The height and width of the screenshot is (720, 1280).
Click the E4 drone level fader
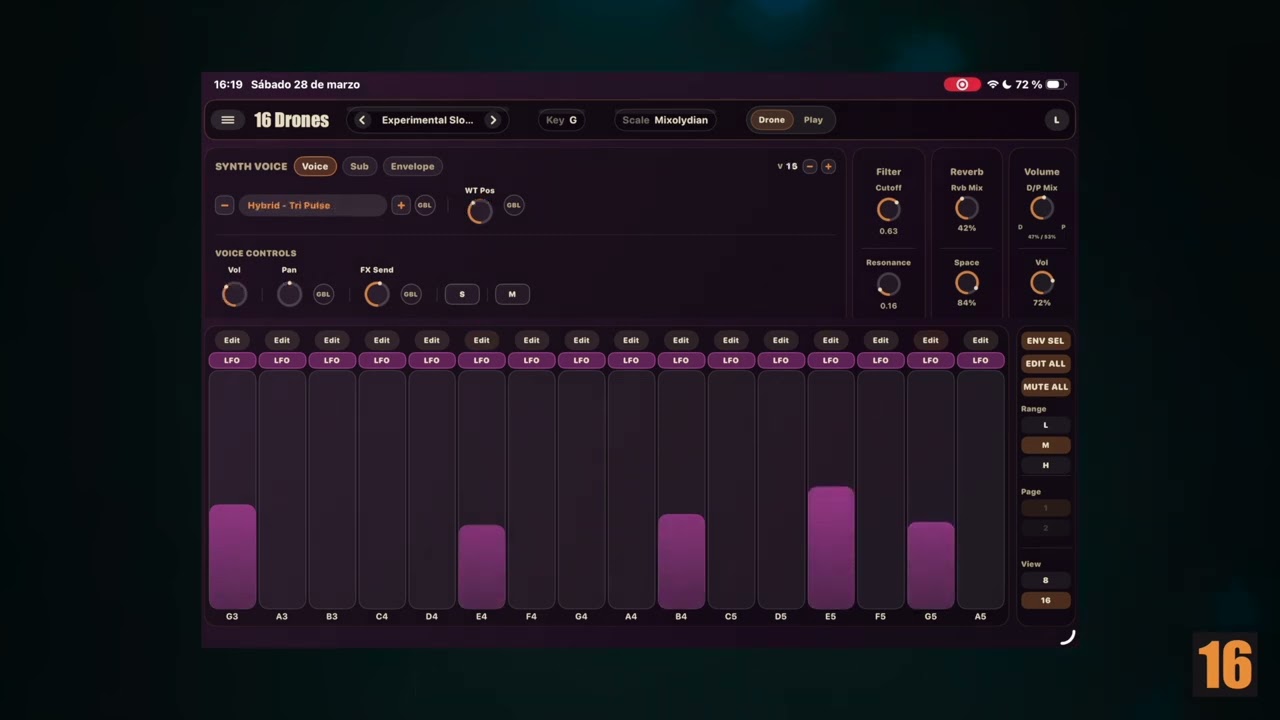[x=481, y=489]
